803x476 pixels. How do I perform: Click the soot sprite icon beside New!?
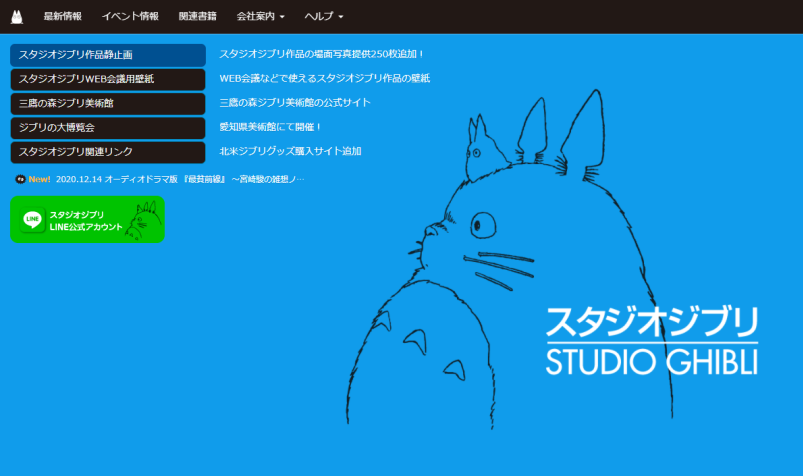[x=20, y=179]
